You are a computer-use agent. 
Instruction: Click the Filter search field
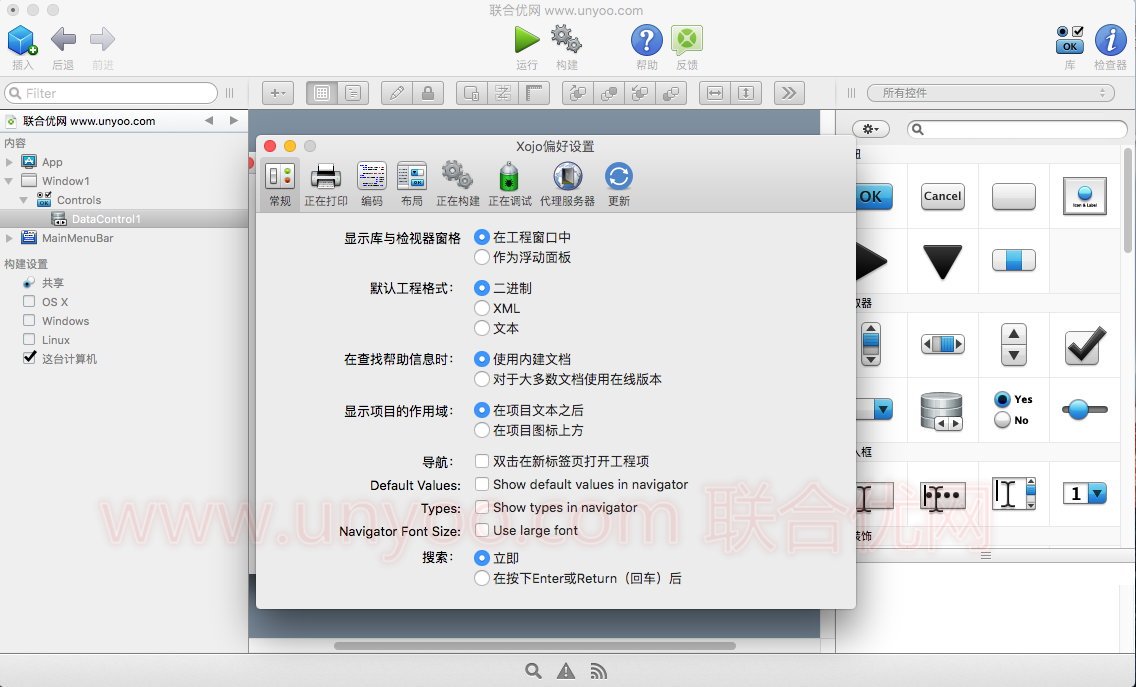pos(111,93)
